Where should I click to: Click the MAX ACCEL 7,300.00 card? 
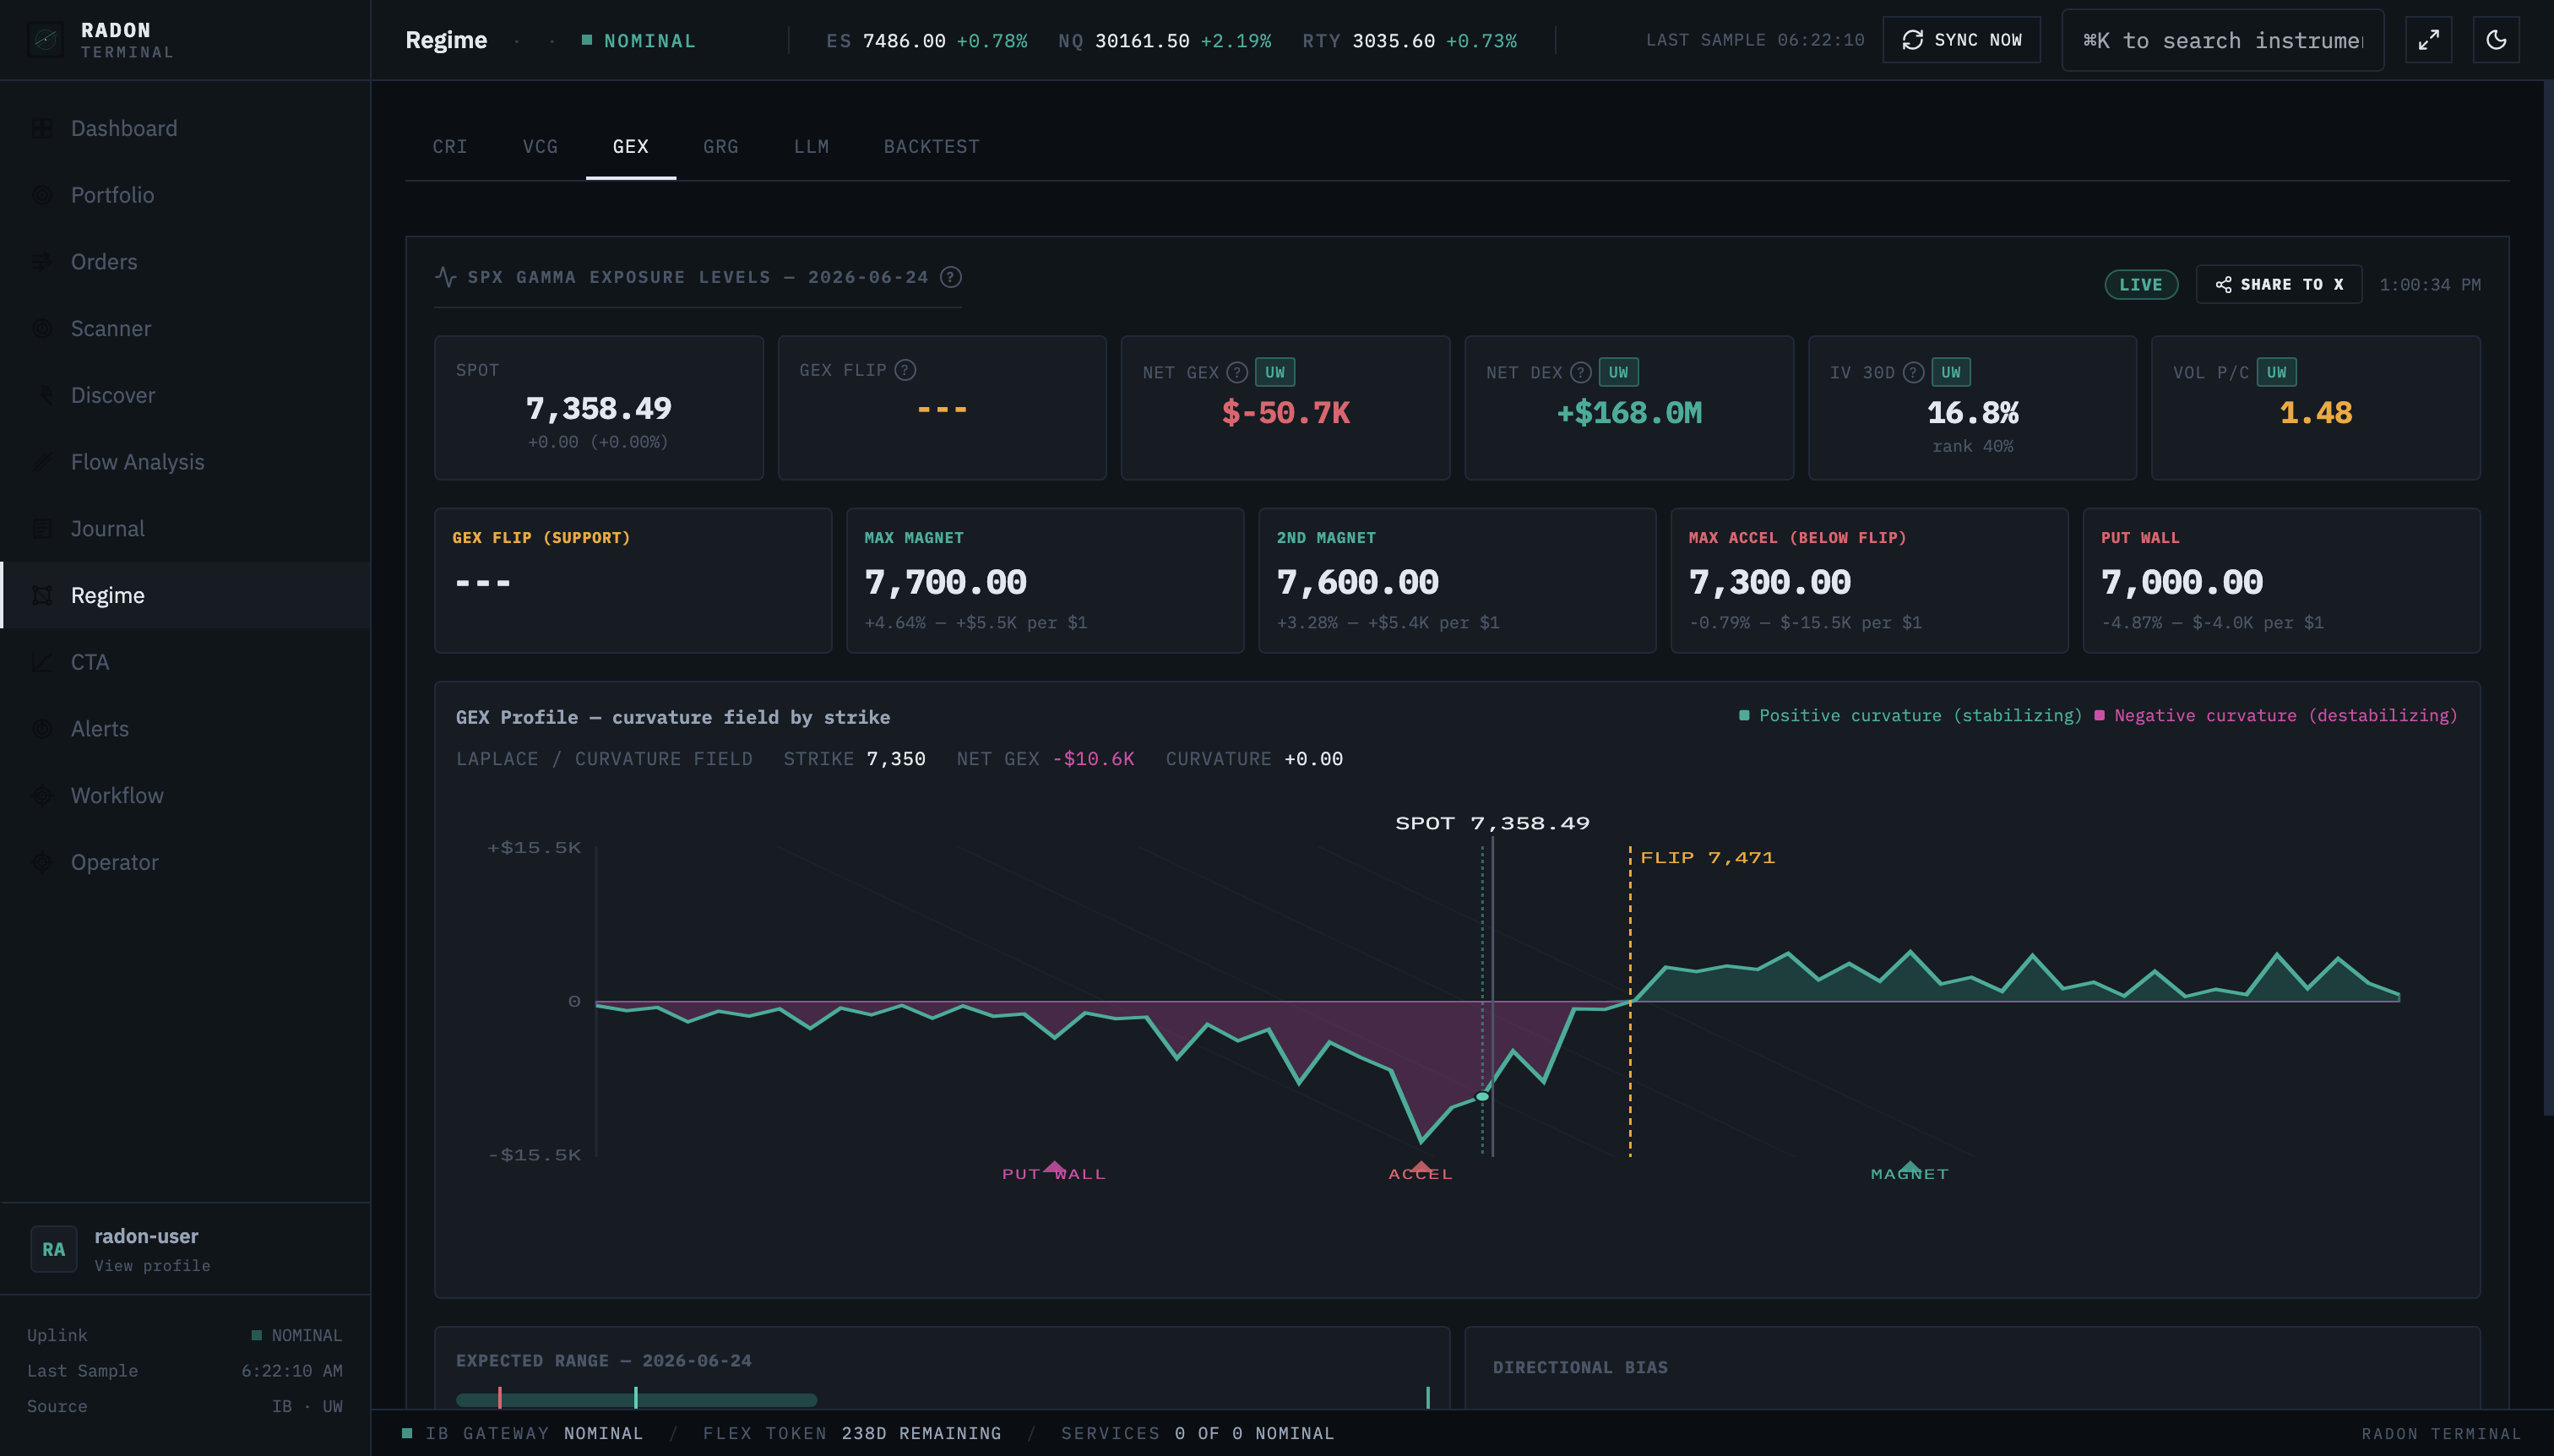[x=1869, y=581]
